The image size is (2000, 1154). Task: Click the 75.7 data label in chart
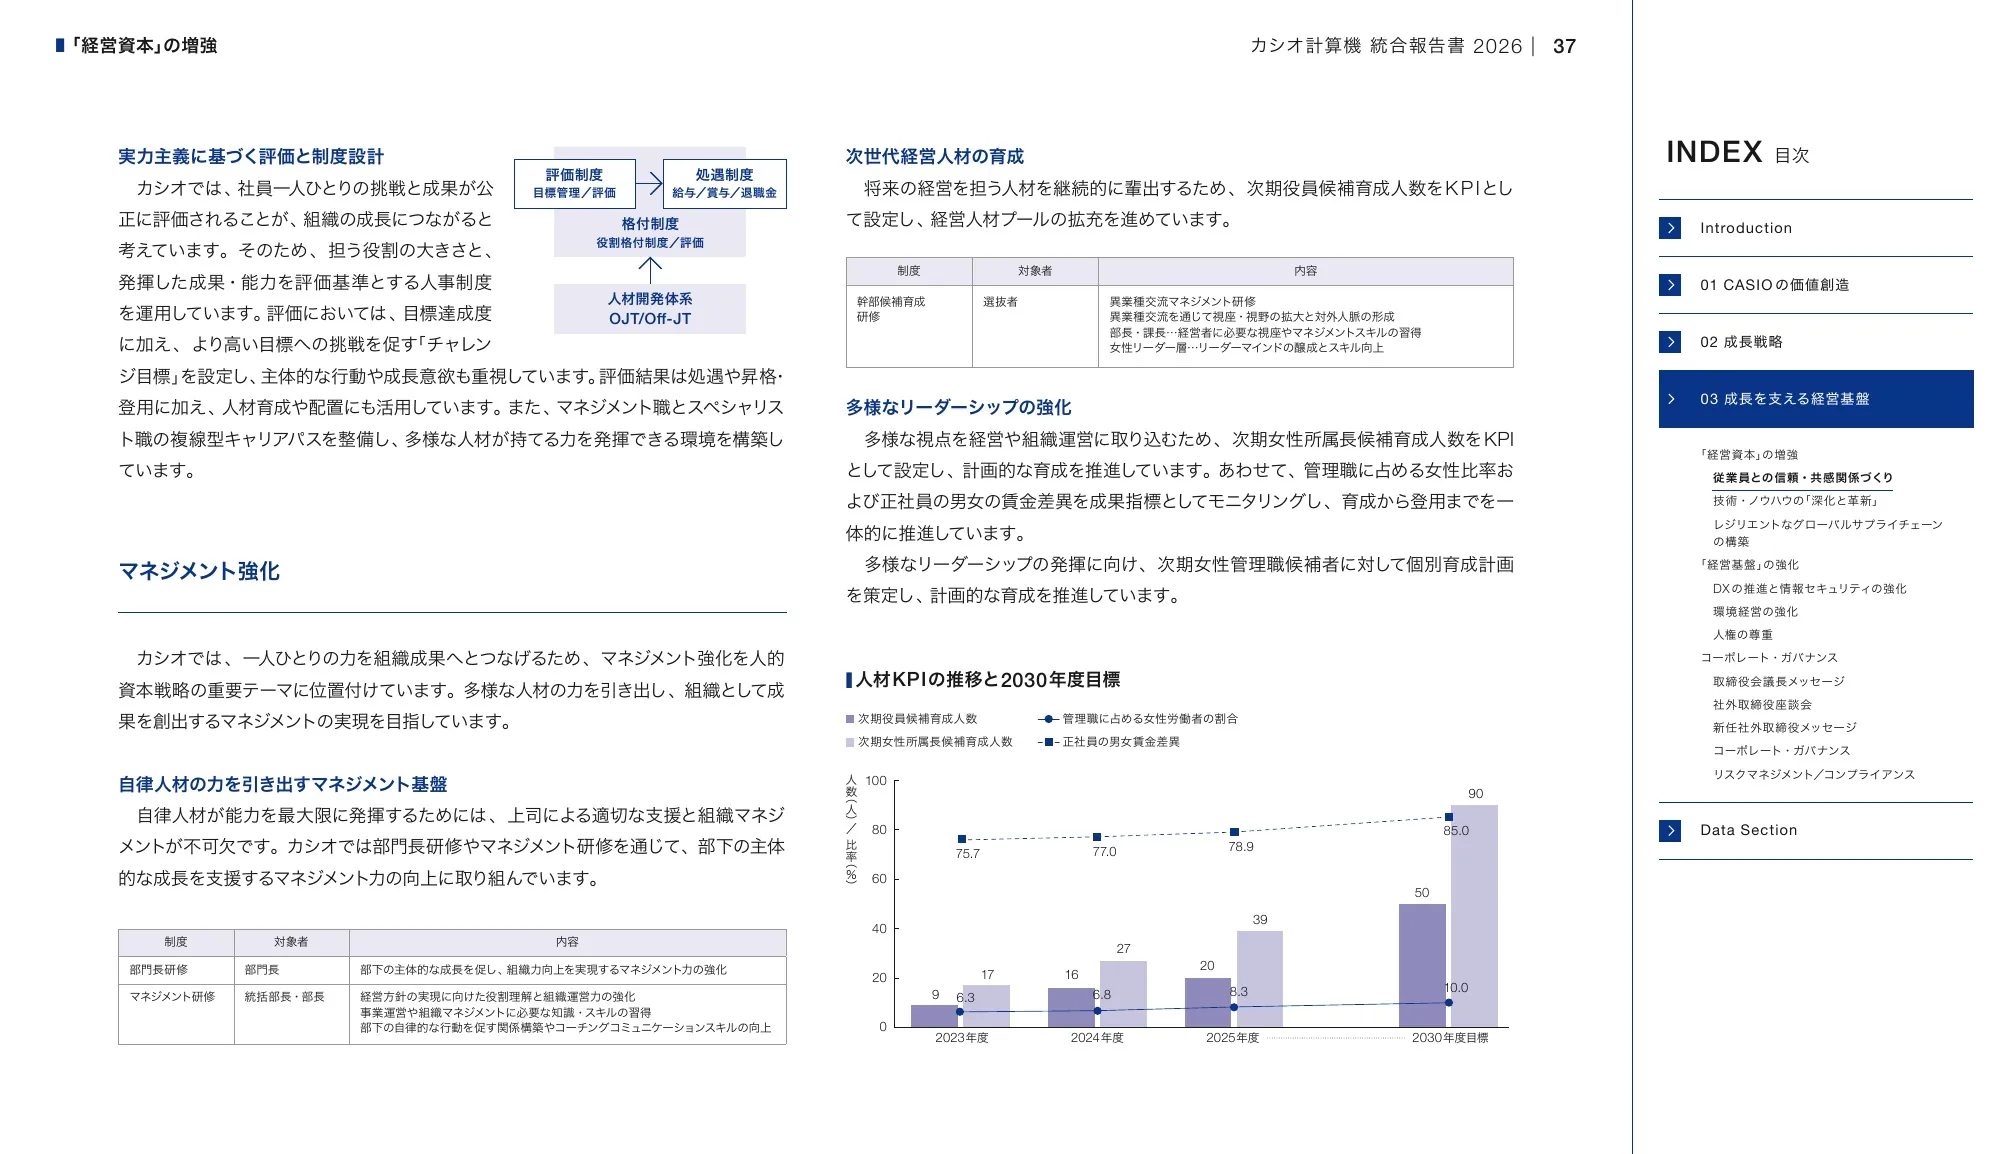tap(967, 854)
